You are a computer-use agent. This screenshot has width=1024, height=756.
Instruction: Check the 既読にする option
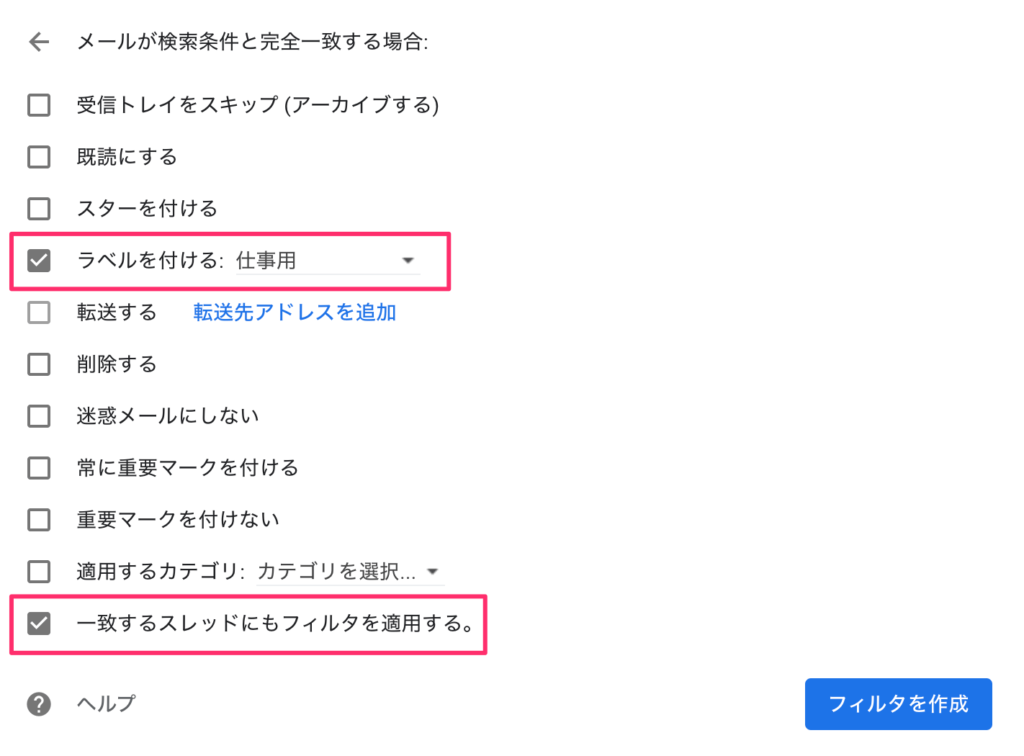coord(38,157)
